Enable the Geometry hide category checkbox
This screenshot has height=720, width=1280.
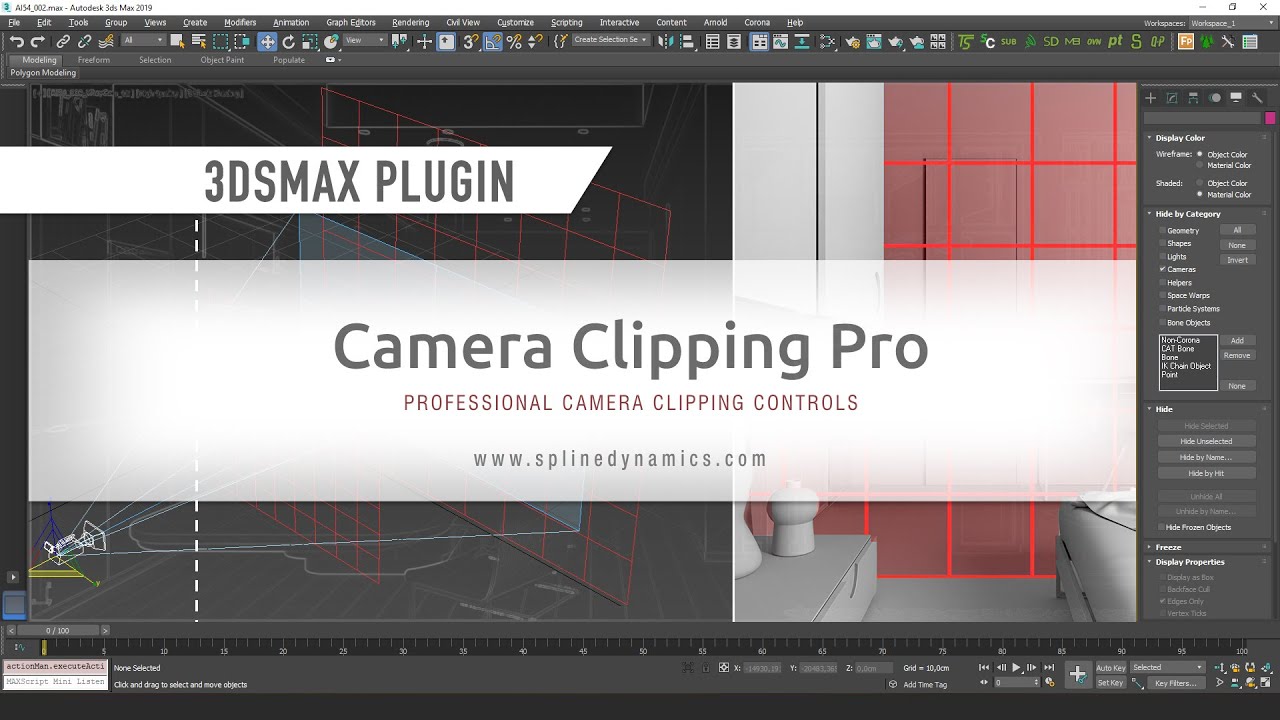pyautogui.click(x=1162, y=231)
